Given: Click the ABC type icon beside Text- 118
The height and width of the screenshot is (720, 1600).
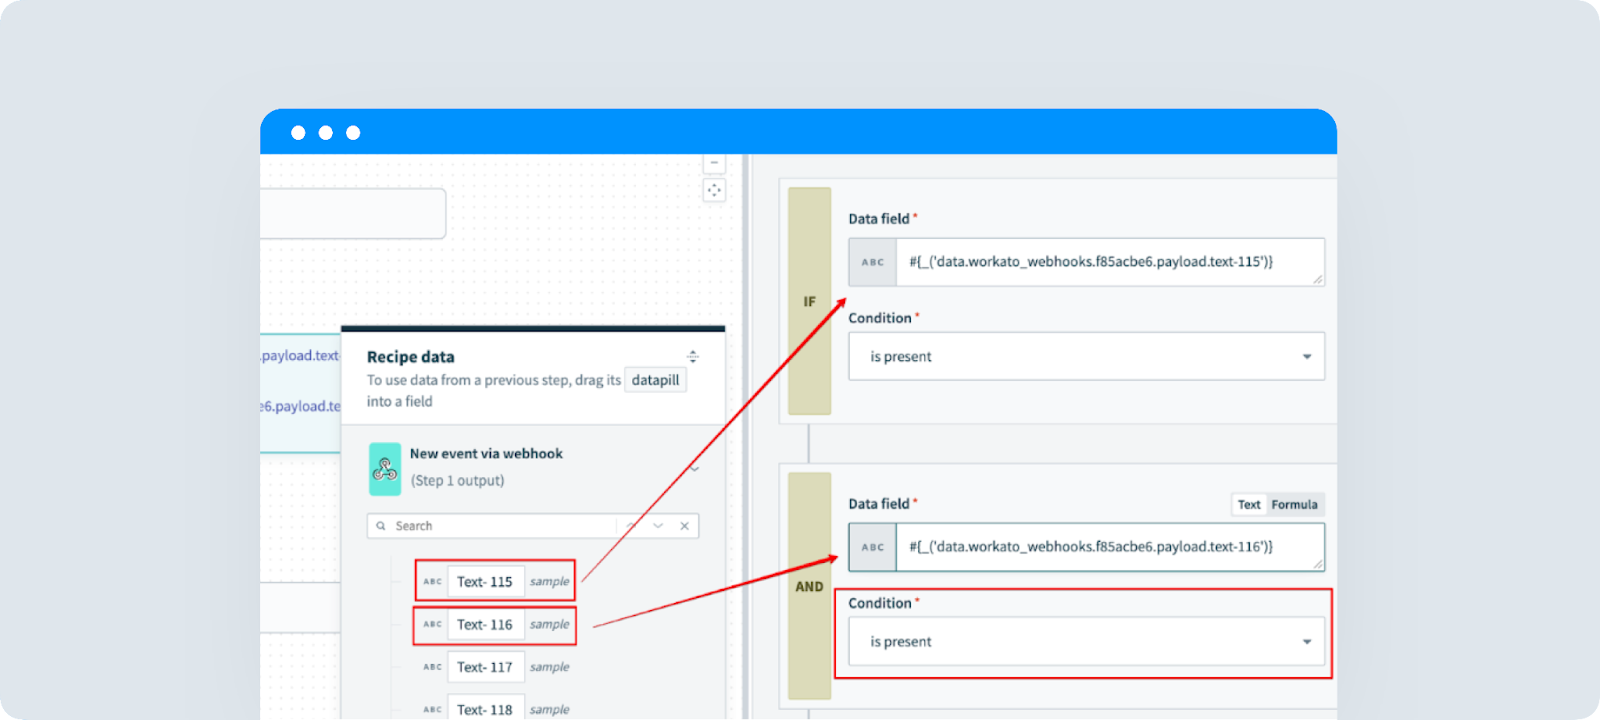Looking at the screenshot, I should (432, 710).
